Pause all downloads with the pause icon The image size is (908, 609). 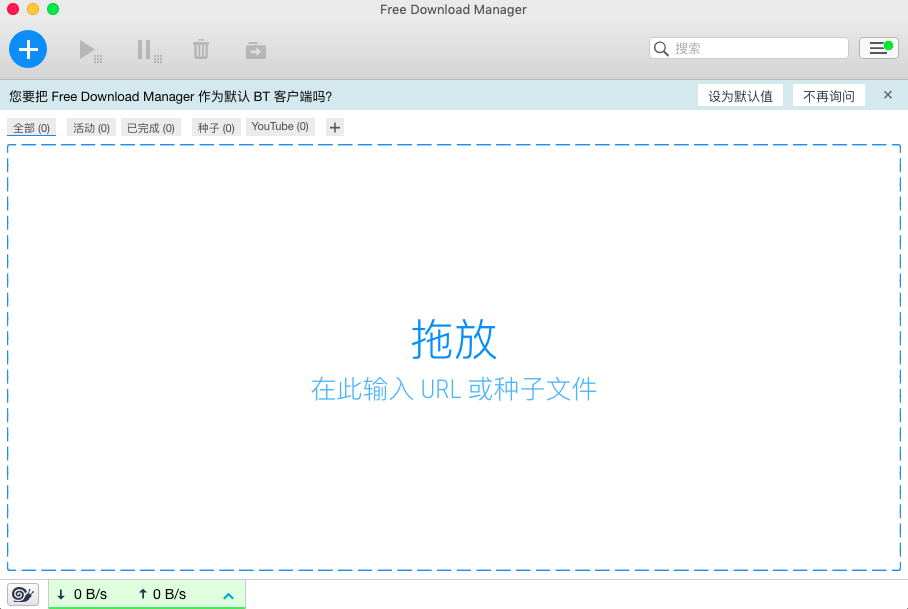click(x=149, y=51)
